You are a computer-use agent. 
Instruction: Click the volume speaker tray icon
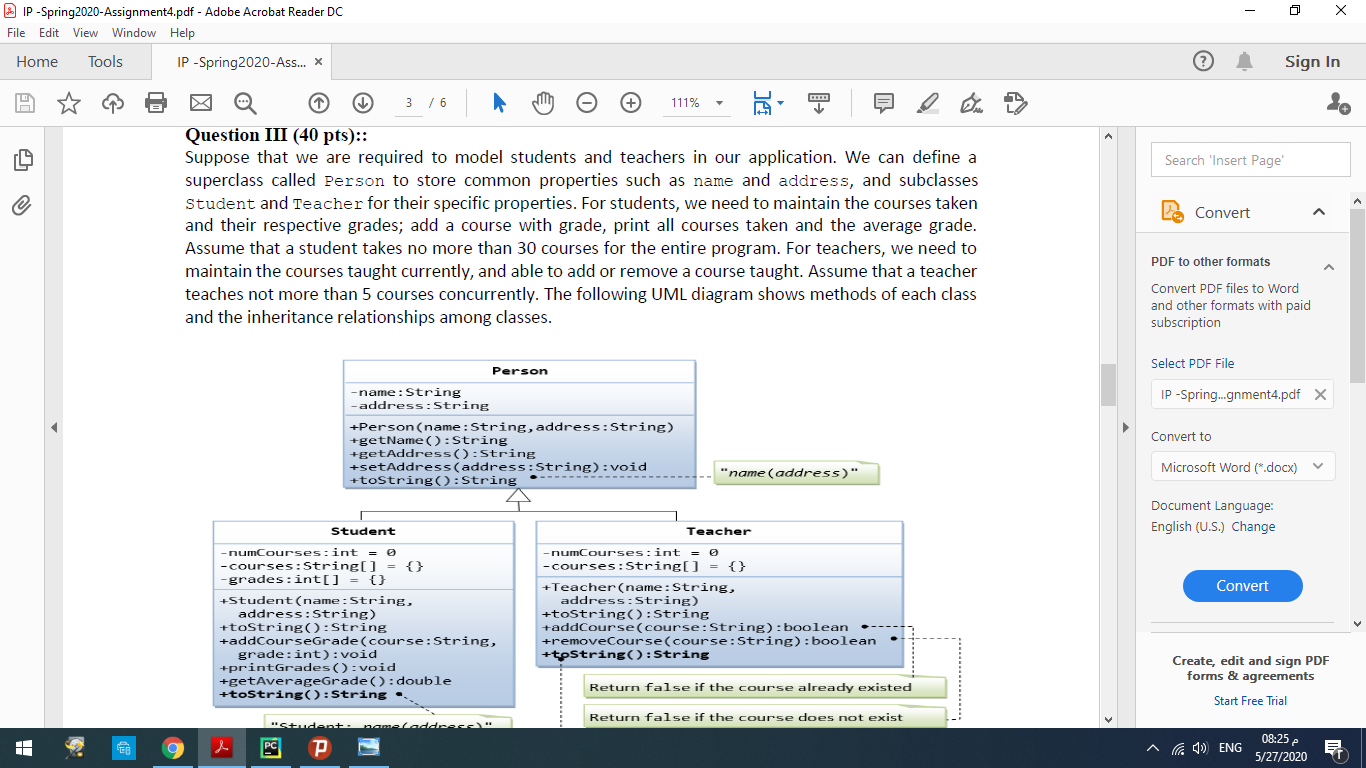pos(1201,748)
